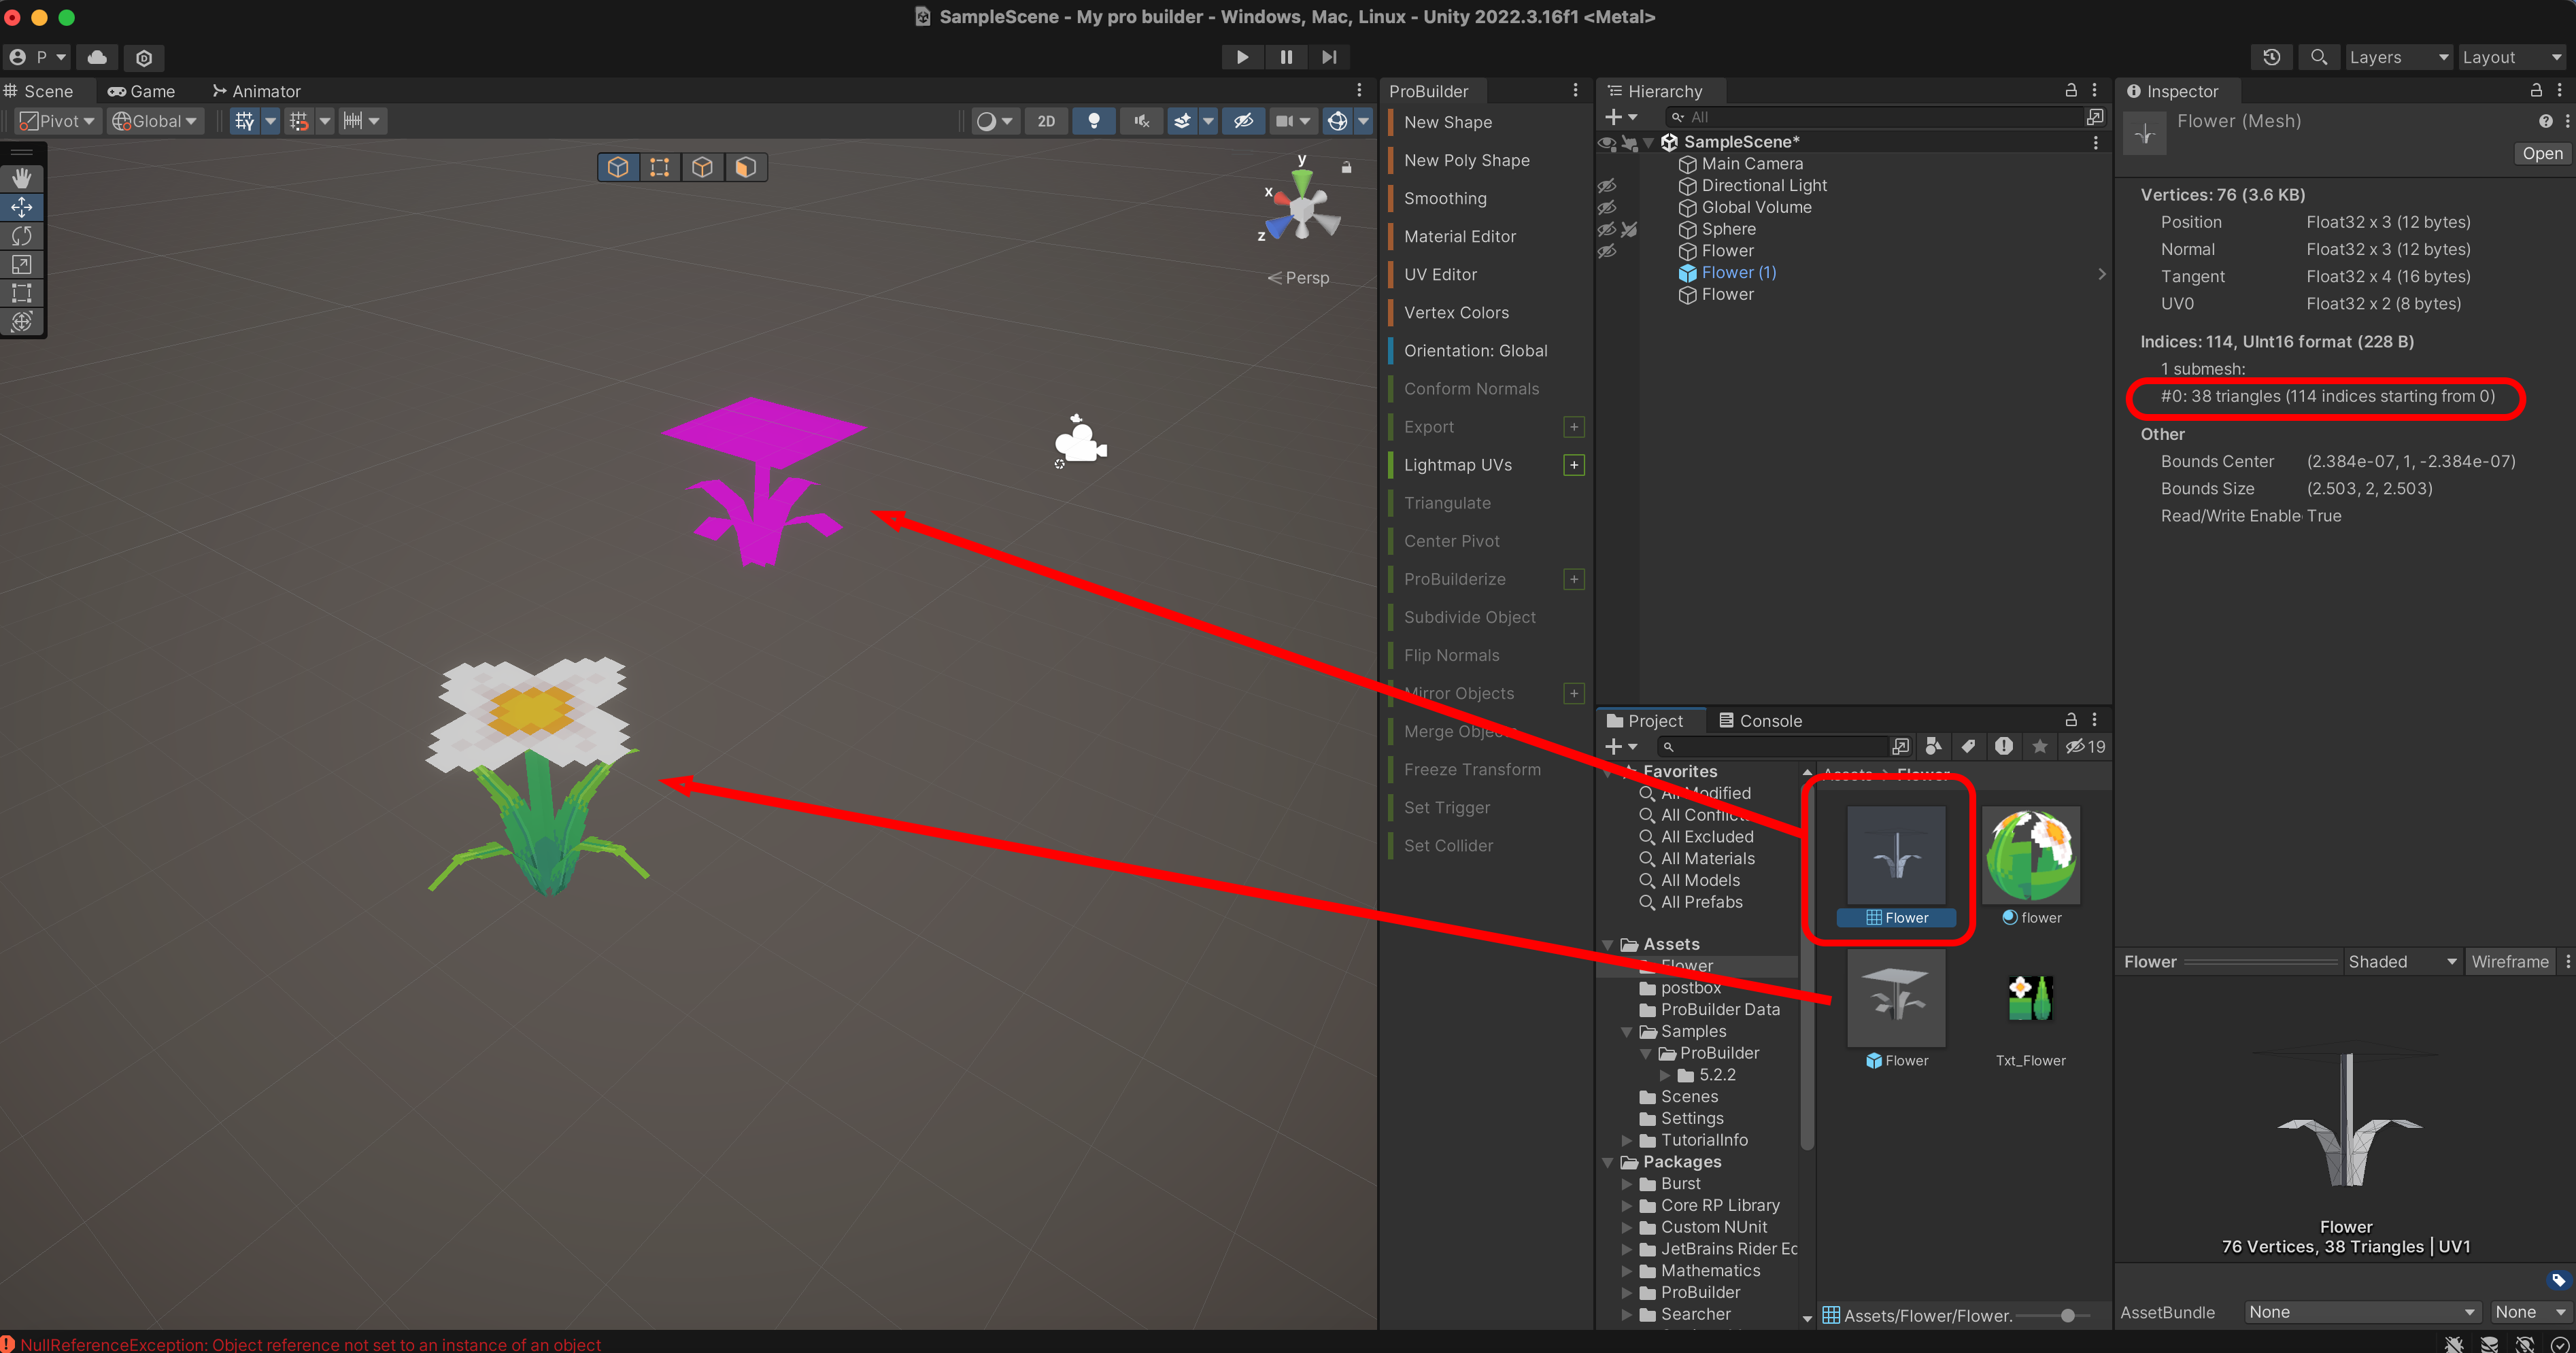Choose ProBuilder vertex selection mode icon
The width and height of the screenshot is (2576, 1353).
[659, 167]
